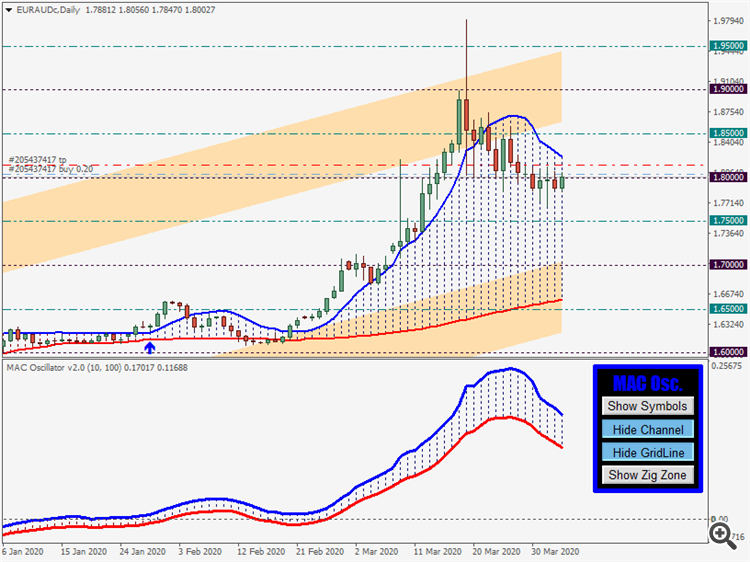The height and width of the screenshot is (562, 750).
Task: Click the Show Zig Zone button
Action: click(x=648, y=475)
